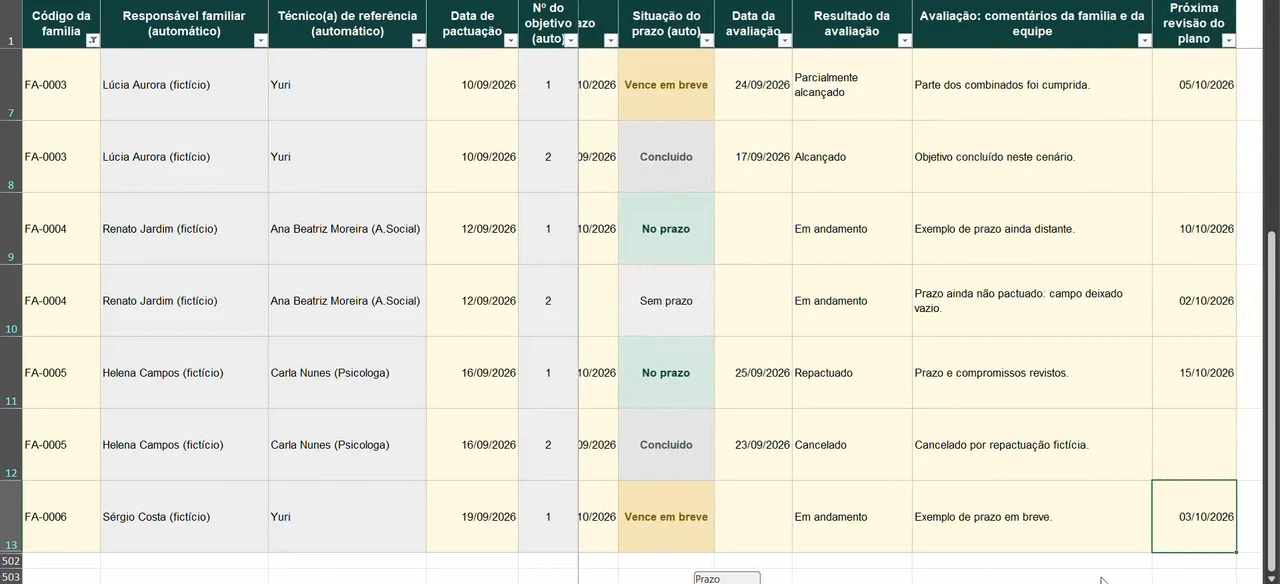The height and width of the screenshot is (584, 1280).
Task: Open the Situação do prazo filter dropdown
Action: pyautogui.click(x=707, y=41)
